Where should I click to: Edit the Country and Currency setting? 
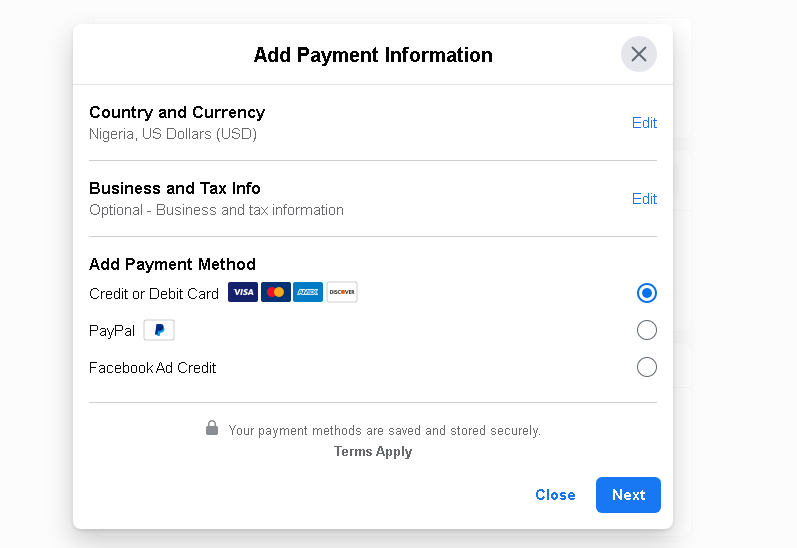(x=644, y=123)
